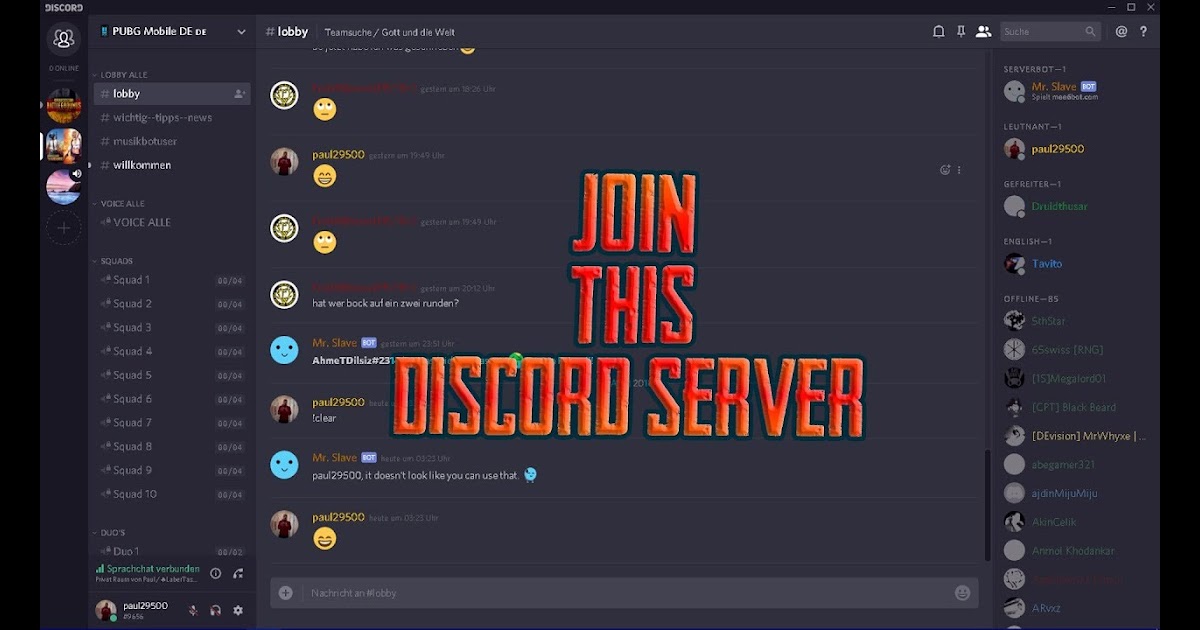Click paul29500 user avatar in bottom panel

click(x=105, y=610)
